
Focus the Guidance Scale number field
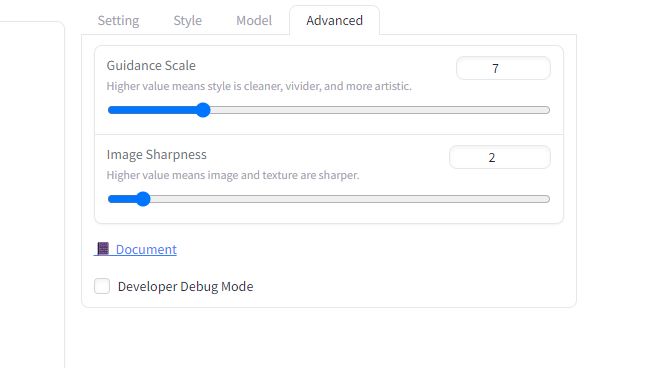pos(503,68)
